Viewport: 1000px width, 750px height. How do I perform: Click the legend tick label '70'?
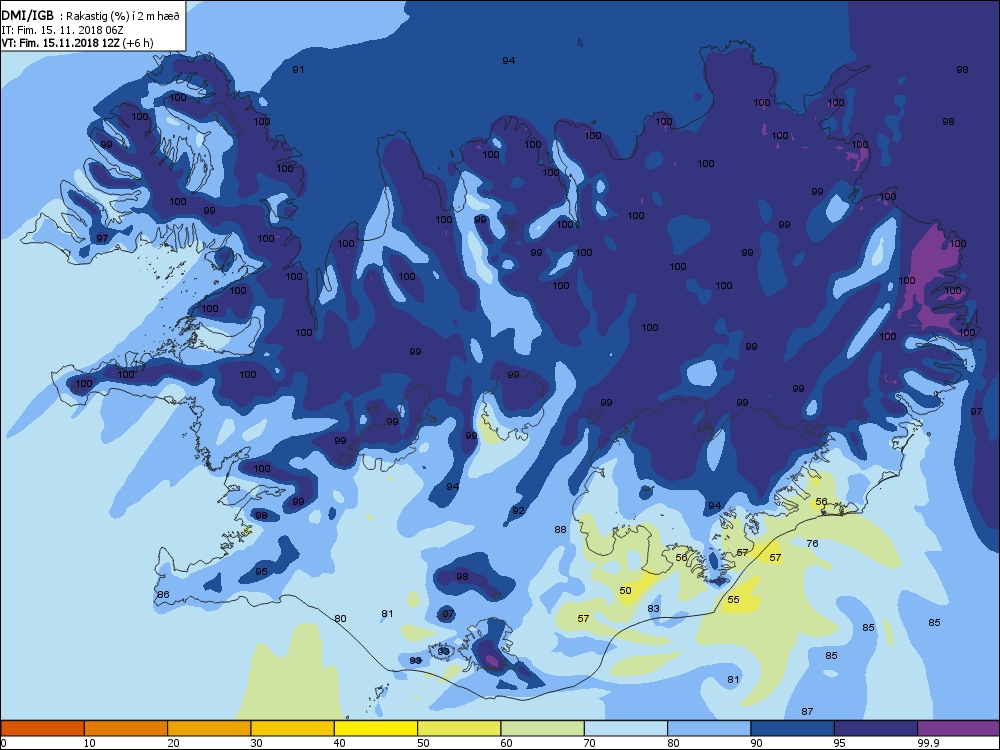(589, 743)
